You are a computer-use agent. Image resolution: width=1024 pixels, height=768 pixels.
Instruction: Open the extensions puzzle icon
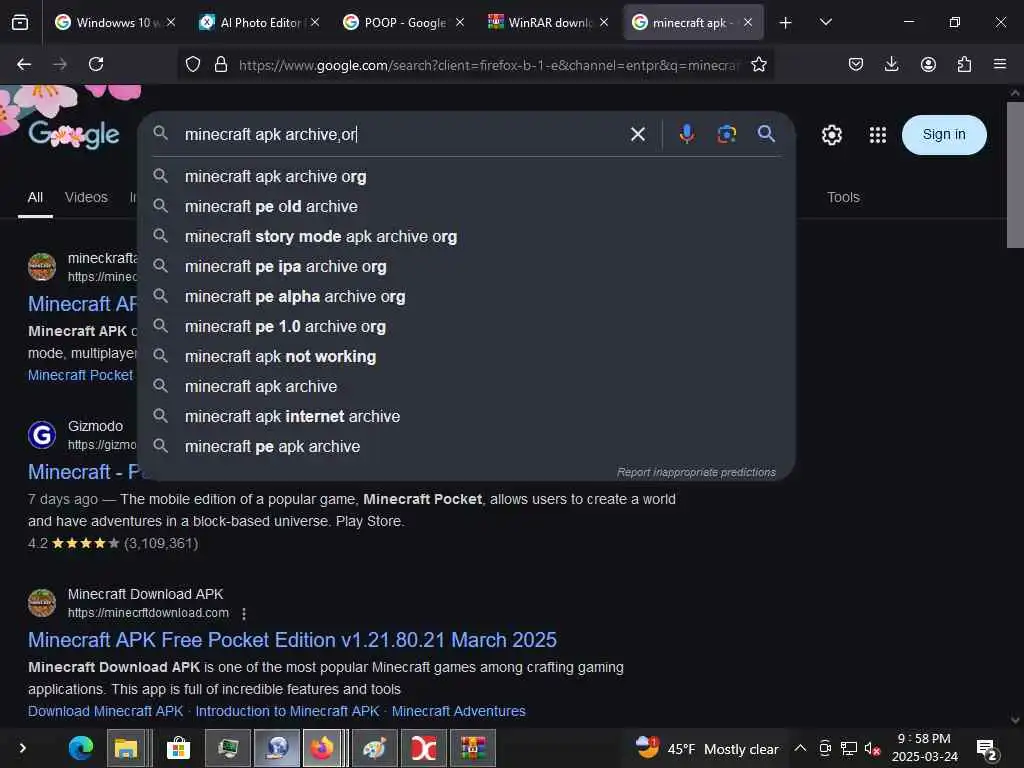click(964, 64)
